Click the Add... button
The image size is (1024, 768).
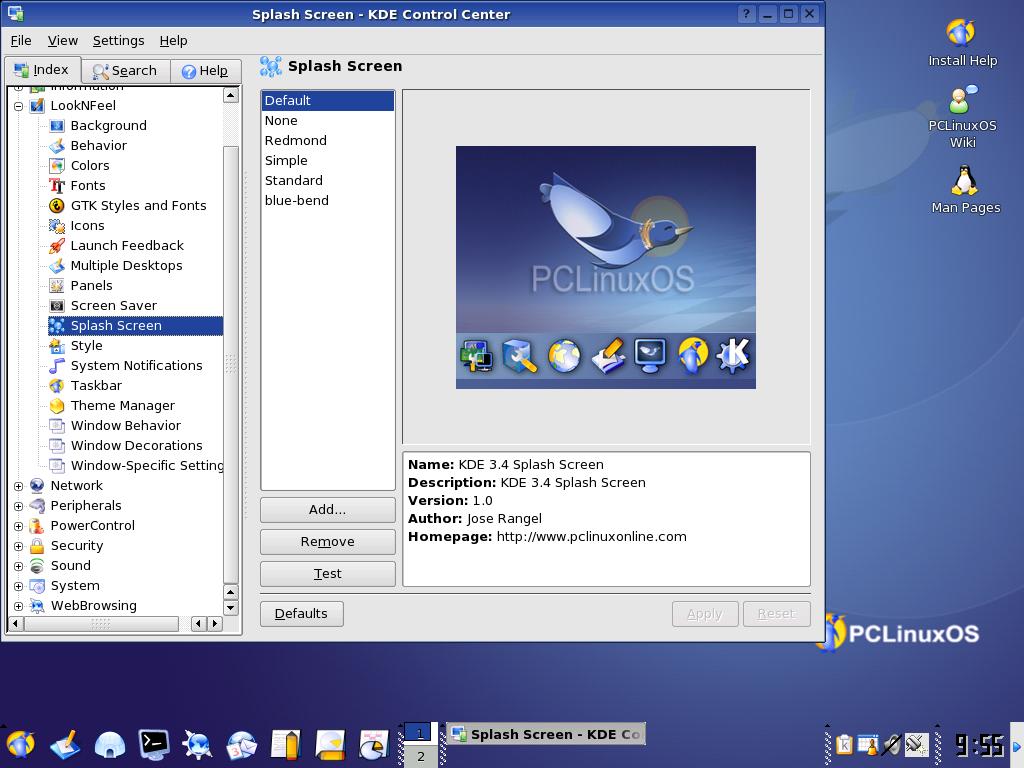(327, 509)
